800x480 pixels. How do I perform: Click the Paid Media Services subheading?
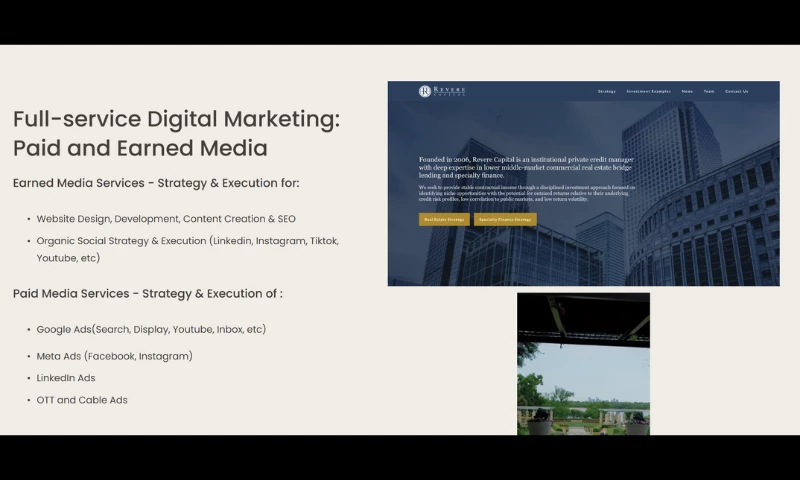click(148, 293)
